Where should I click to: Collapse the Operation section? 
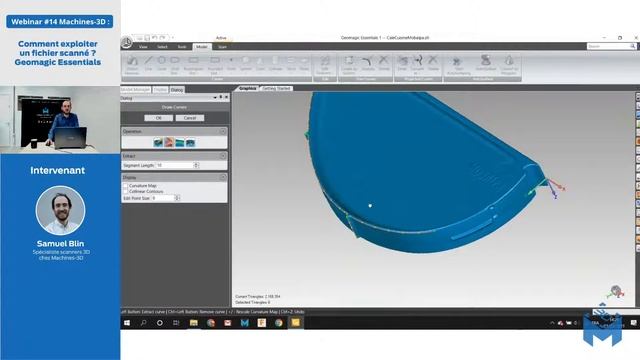(223, 131)
